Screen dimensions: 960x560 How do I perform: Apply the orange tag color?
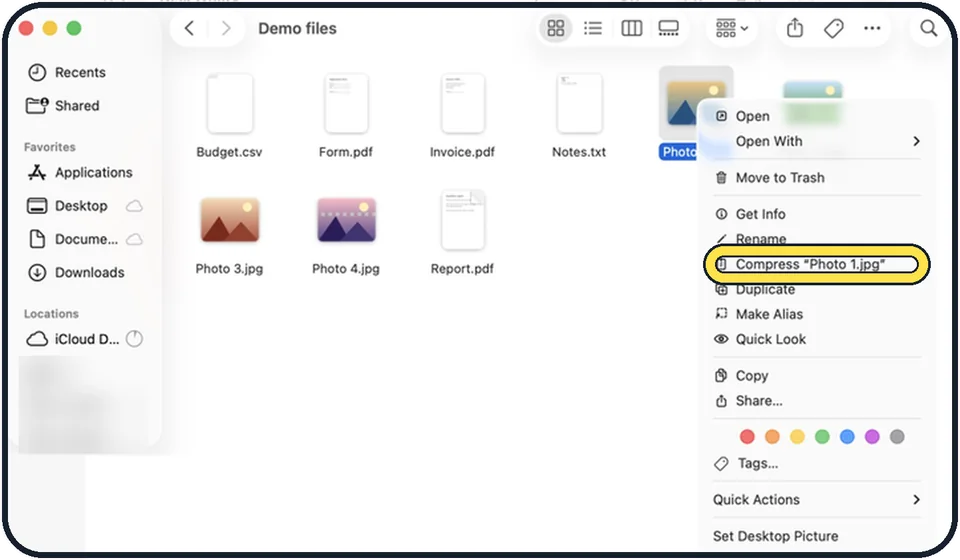(x=772, y=436)
